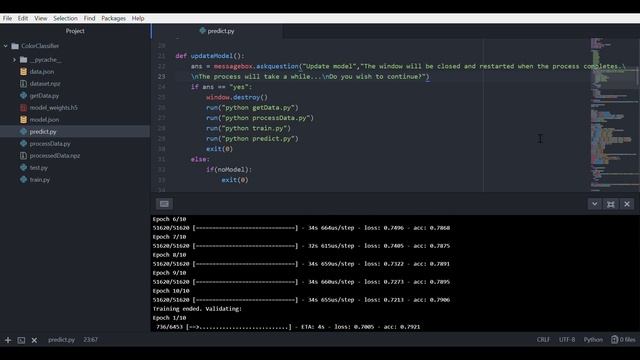Collapse the ColorClassifier project folder

coord(6,46)
